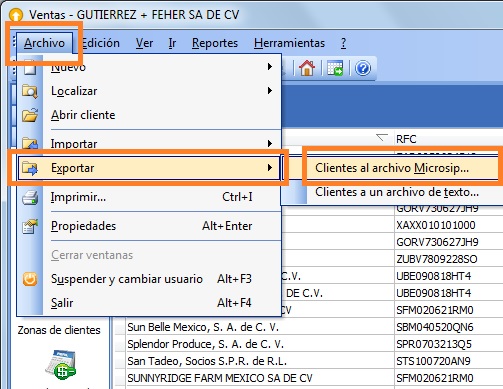Click RFC cell ZUBV7809228SO
Viewport: 503px width, 389px height.
449,259
